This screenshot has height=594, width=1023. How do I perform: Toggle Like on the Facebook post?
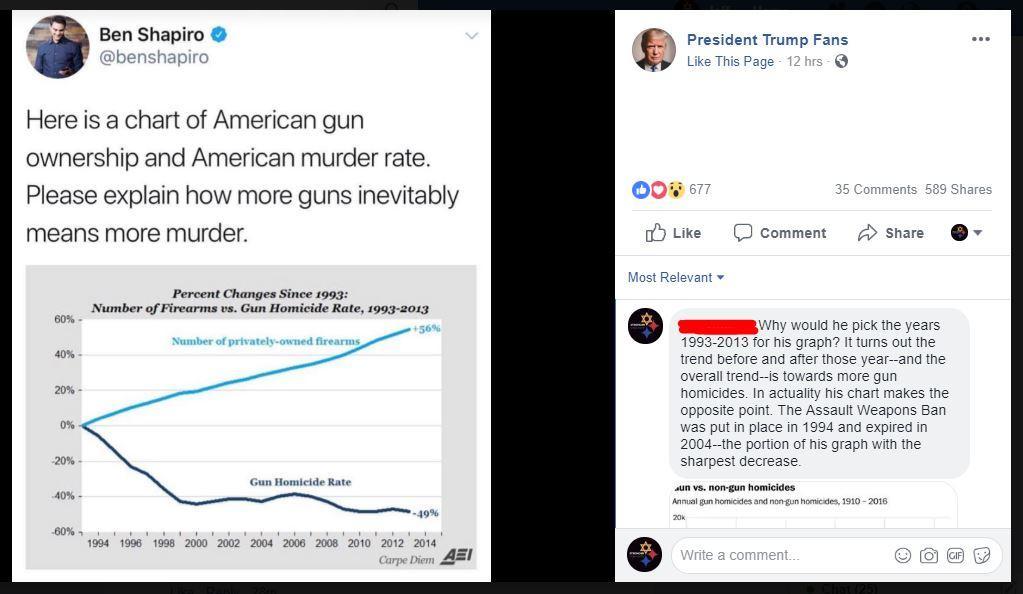pos(672,232)
